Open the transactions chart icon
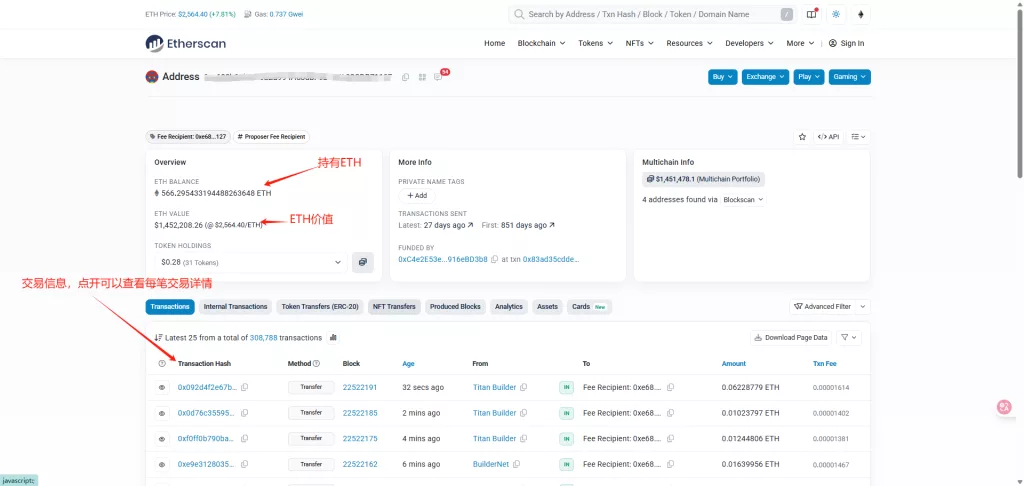 coord(333,338)
